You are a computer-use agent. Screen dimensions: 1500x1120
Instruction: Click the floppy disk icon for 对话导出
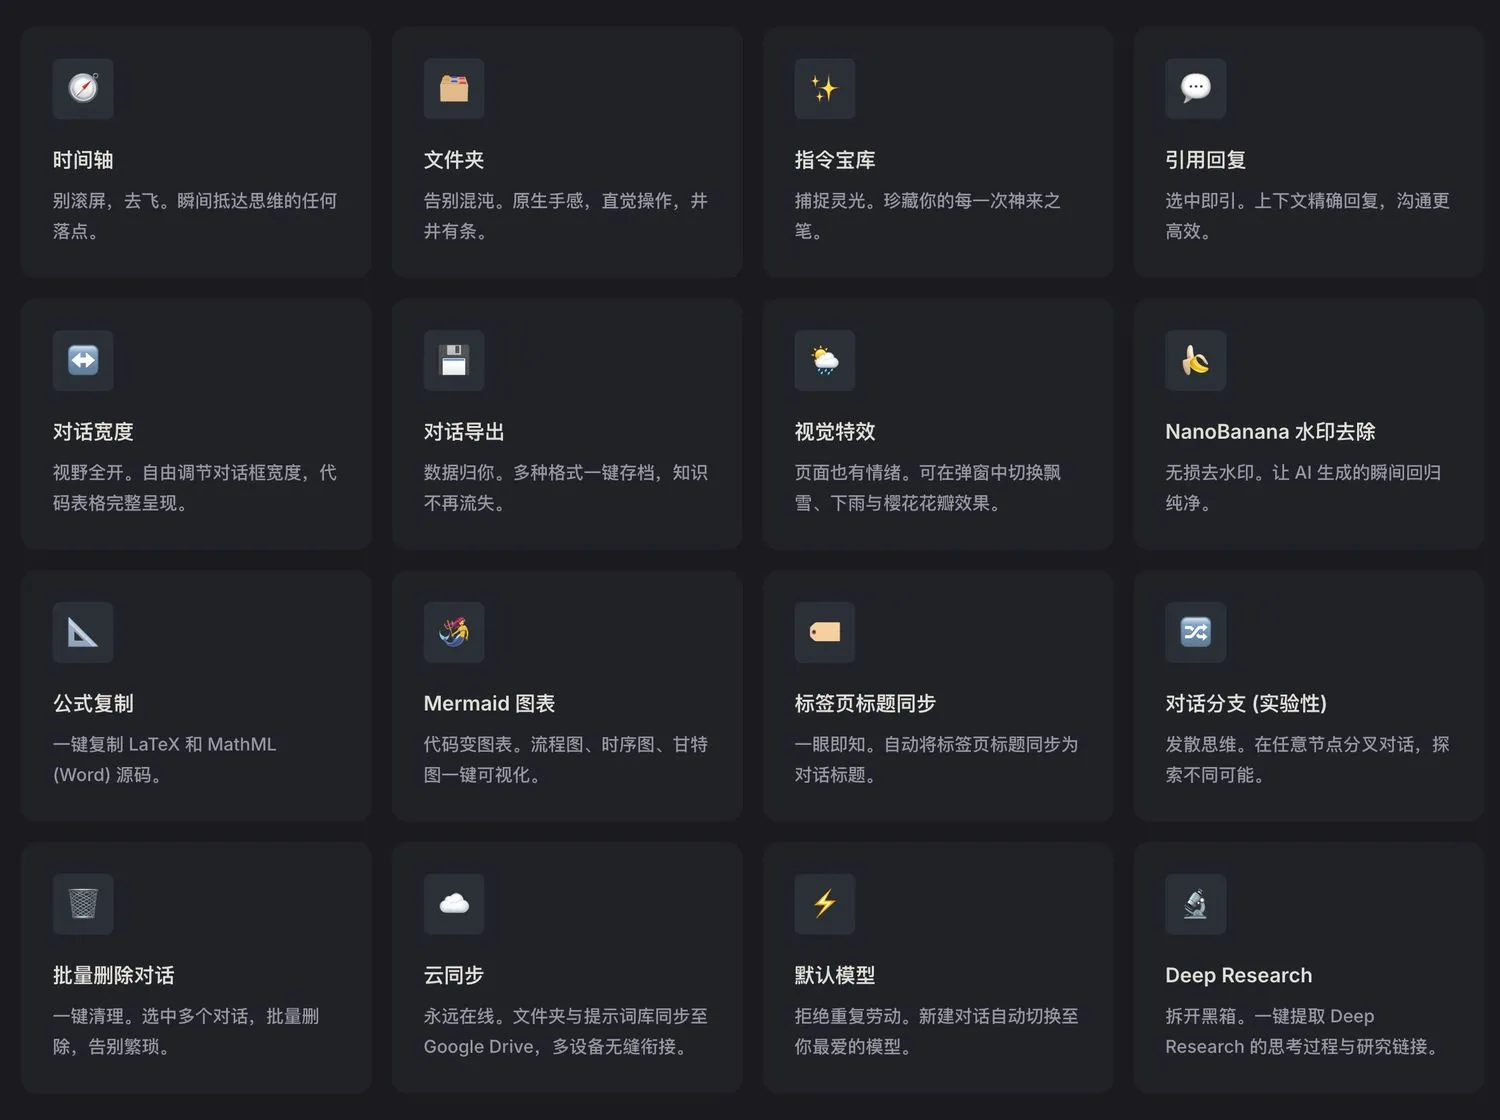[454, 360]
